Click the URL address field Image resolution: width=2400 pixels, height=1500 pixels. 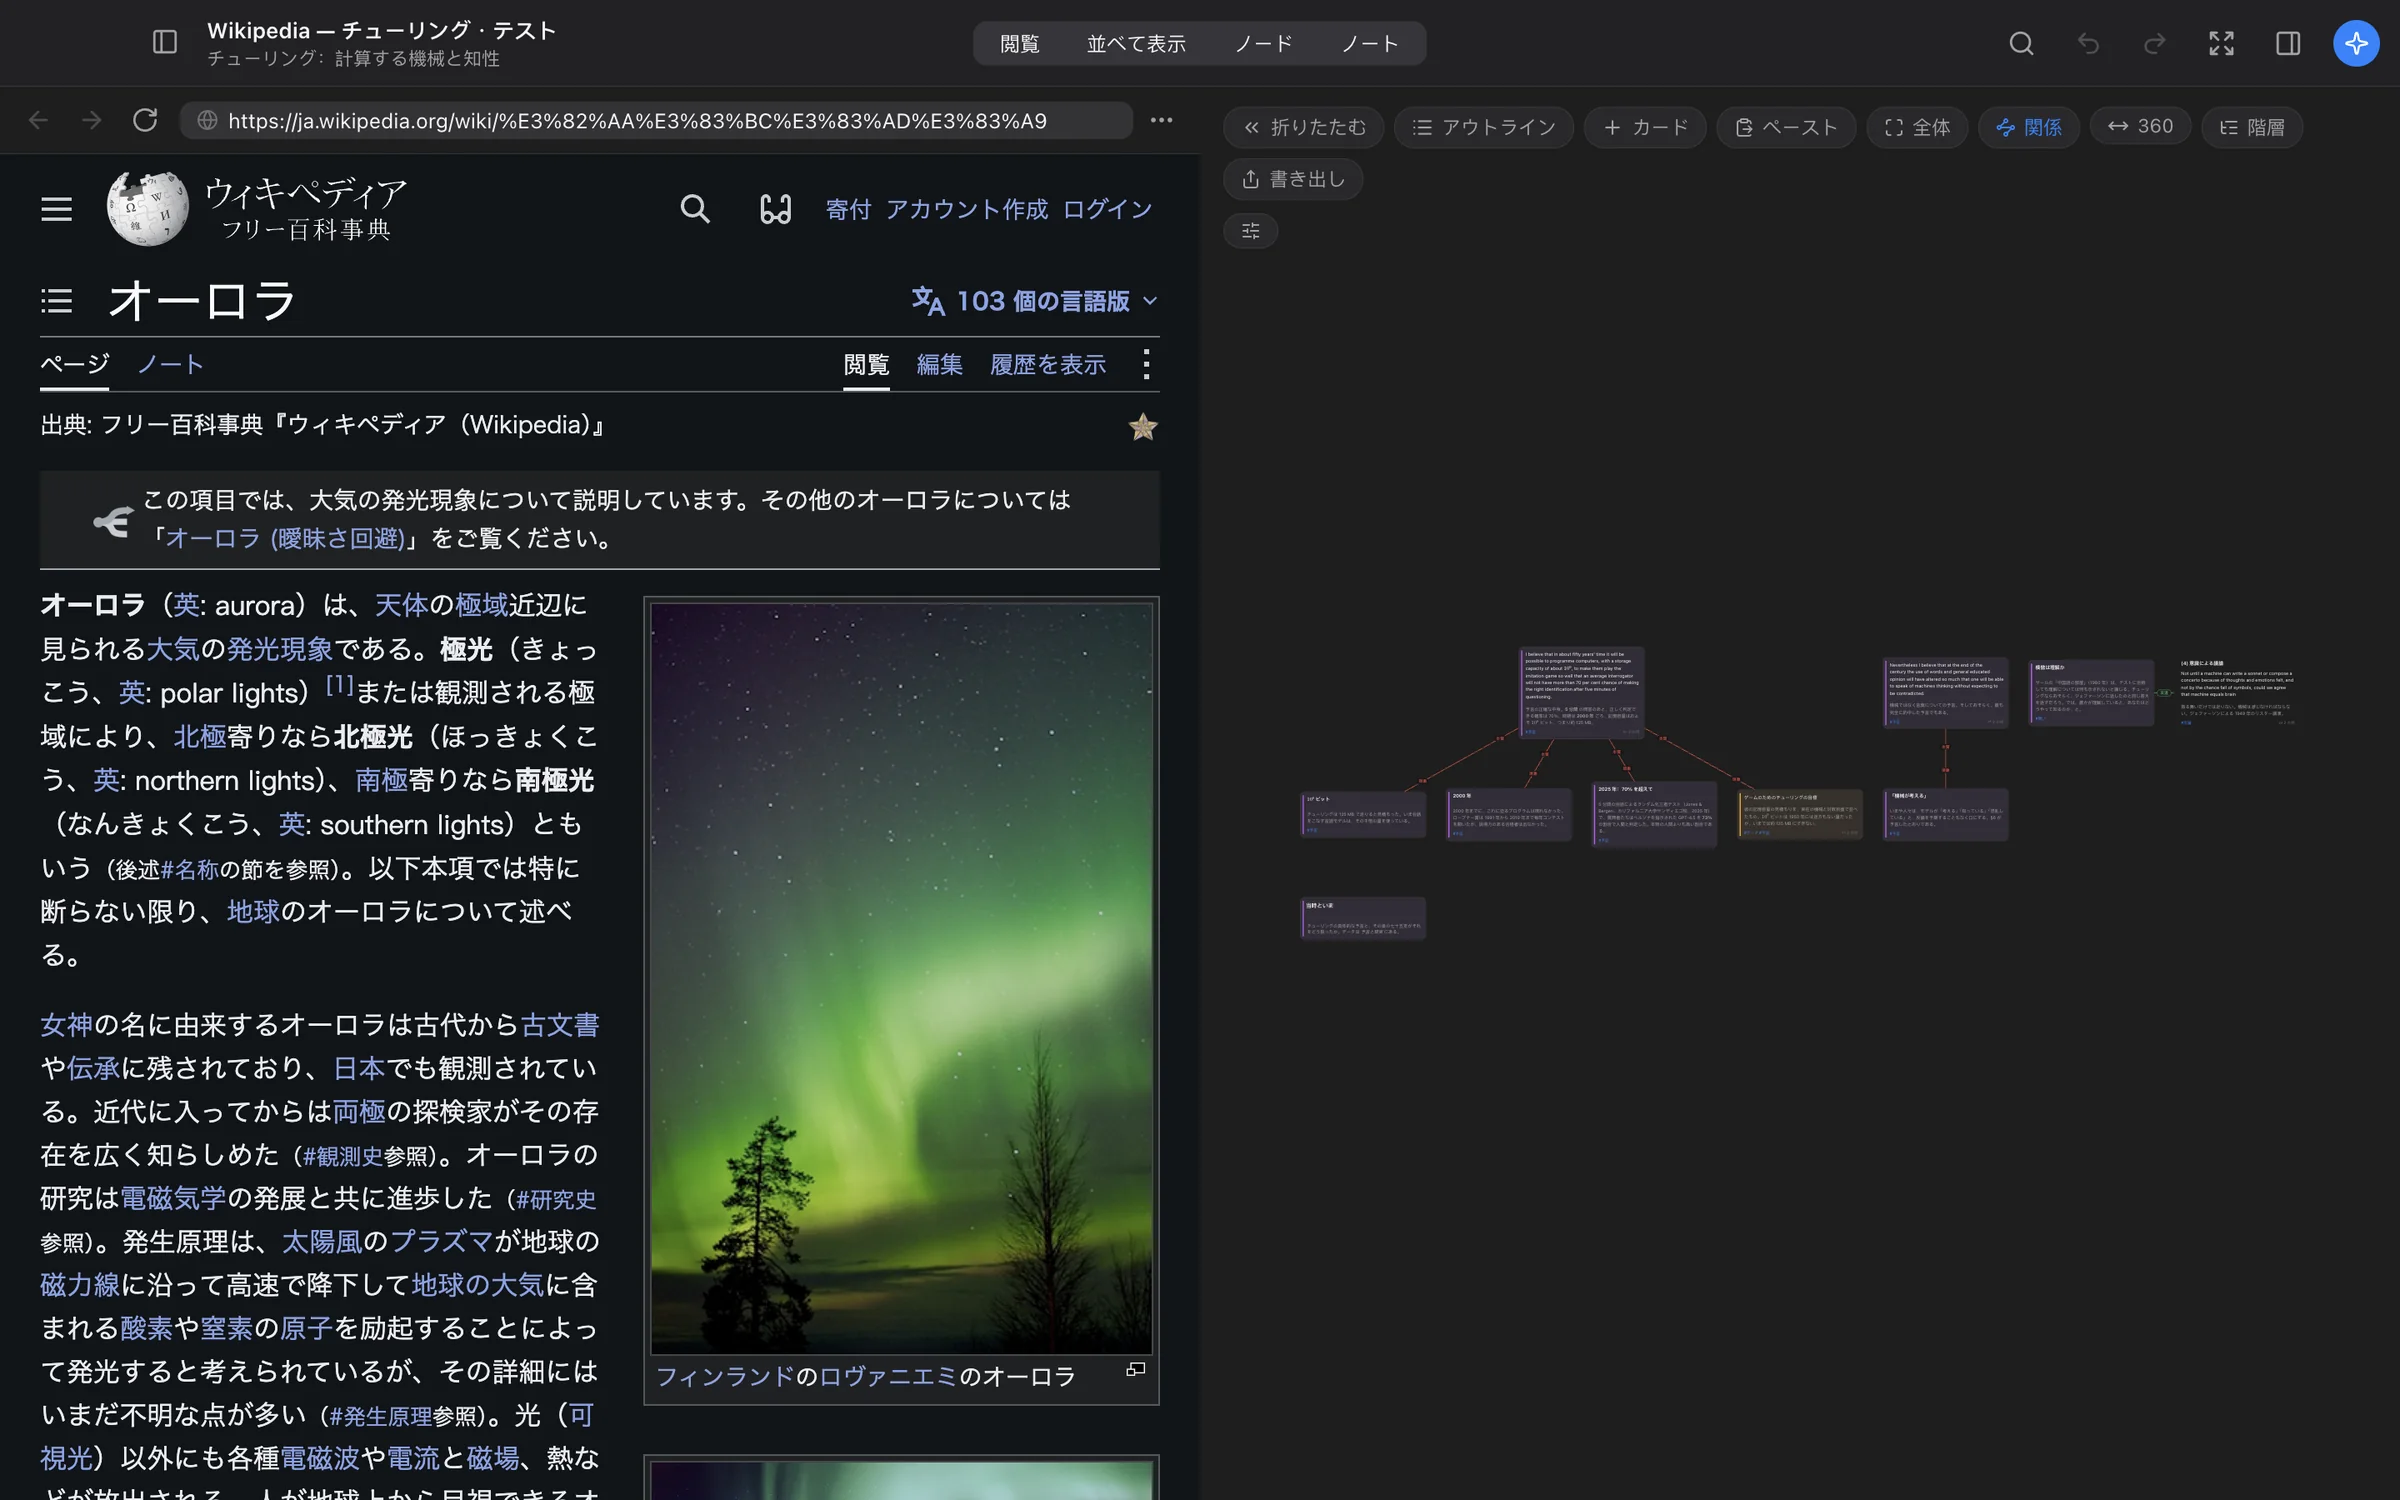tap(656, 121)
